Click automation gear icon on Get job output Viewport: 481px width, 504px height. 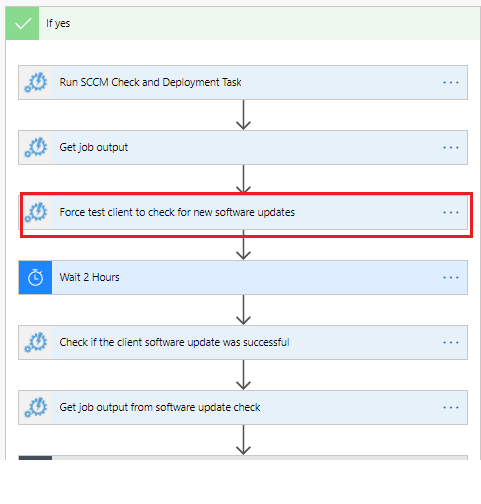click(x=35, y=147)
